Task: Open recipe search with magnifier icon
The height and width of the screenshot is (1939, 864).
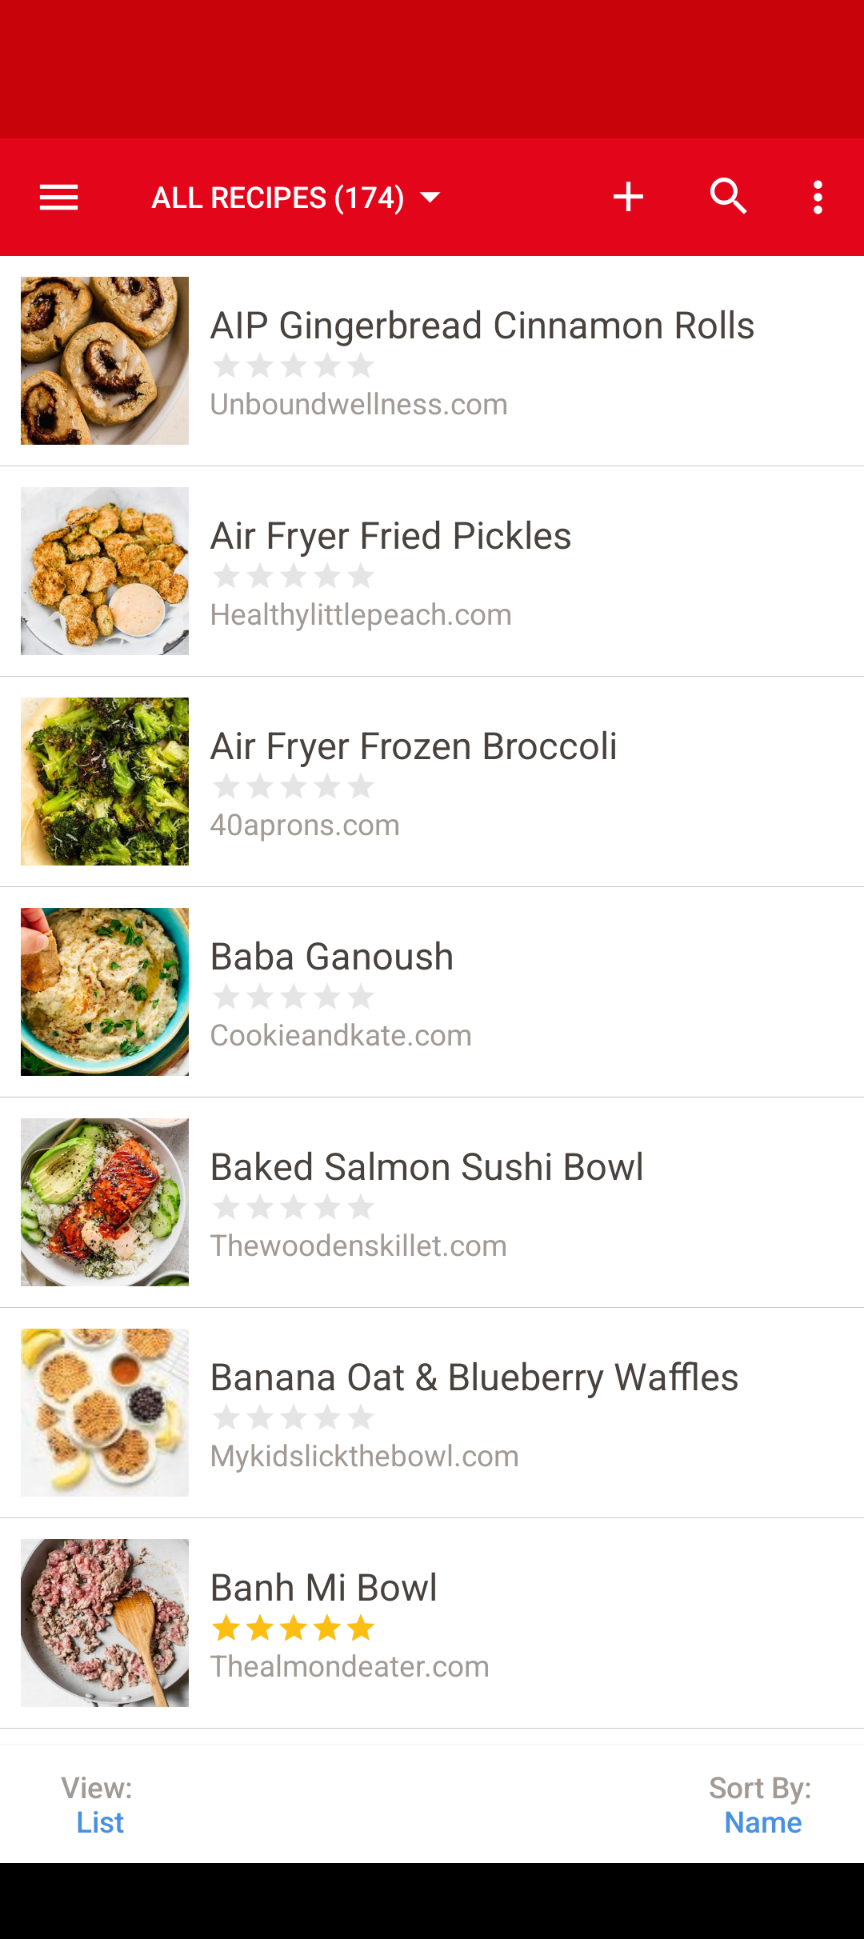Action: (x=728, y=197)
